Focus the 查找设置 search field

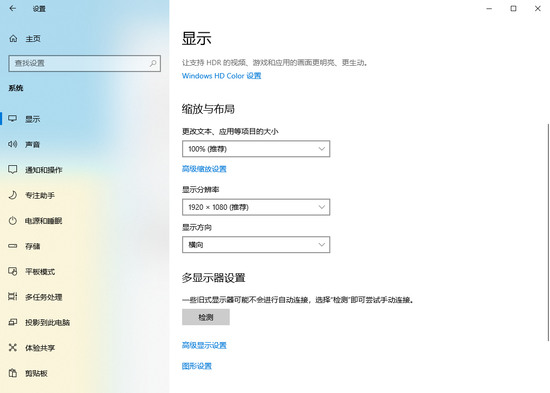85,64
